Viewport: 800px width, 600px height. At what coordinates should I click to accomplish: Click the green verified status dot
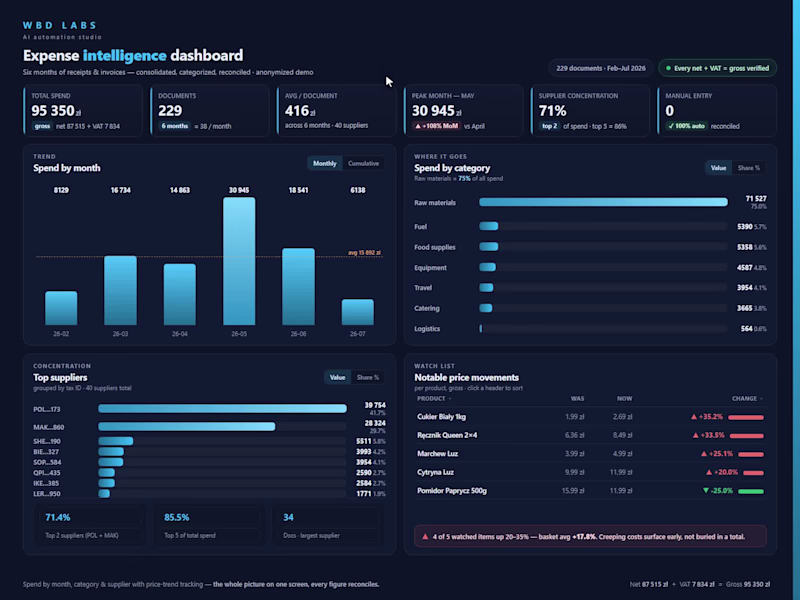tap(668, 68)
